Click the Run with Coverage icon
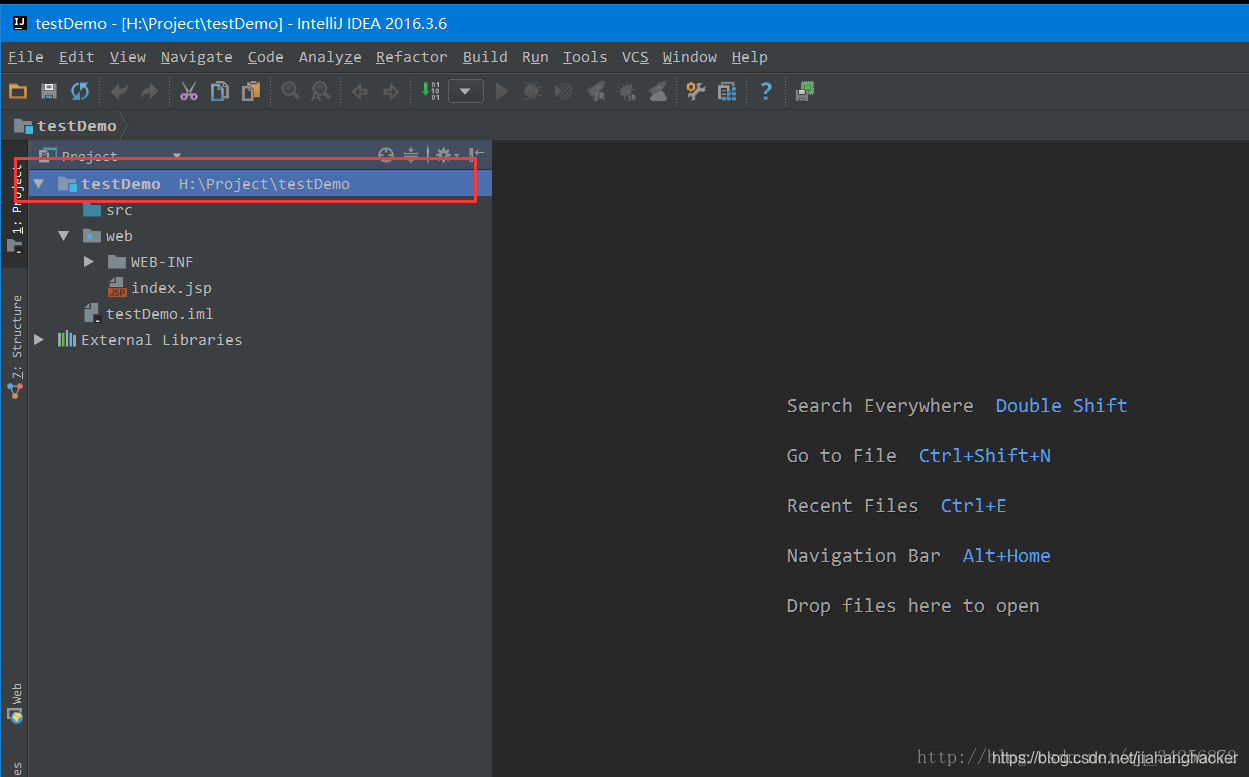Screen dimensions: 1249x777 click(x=564, y=91)
